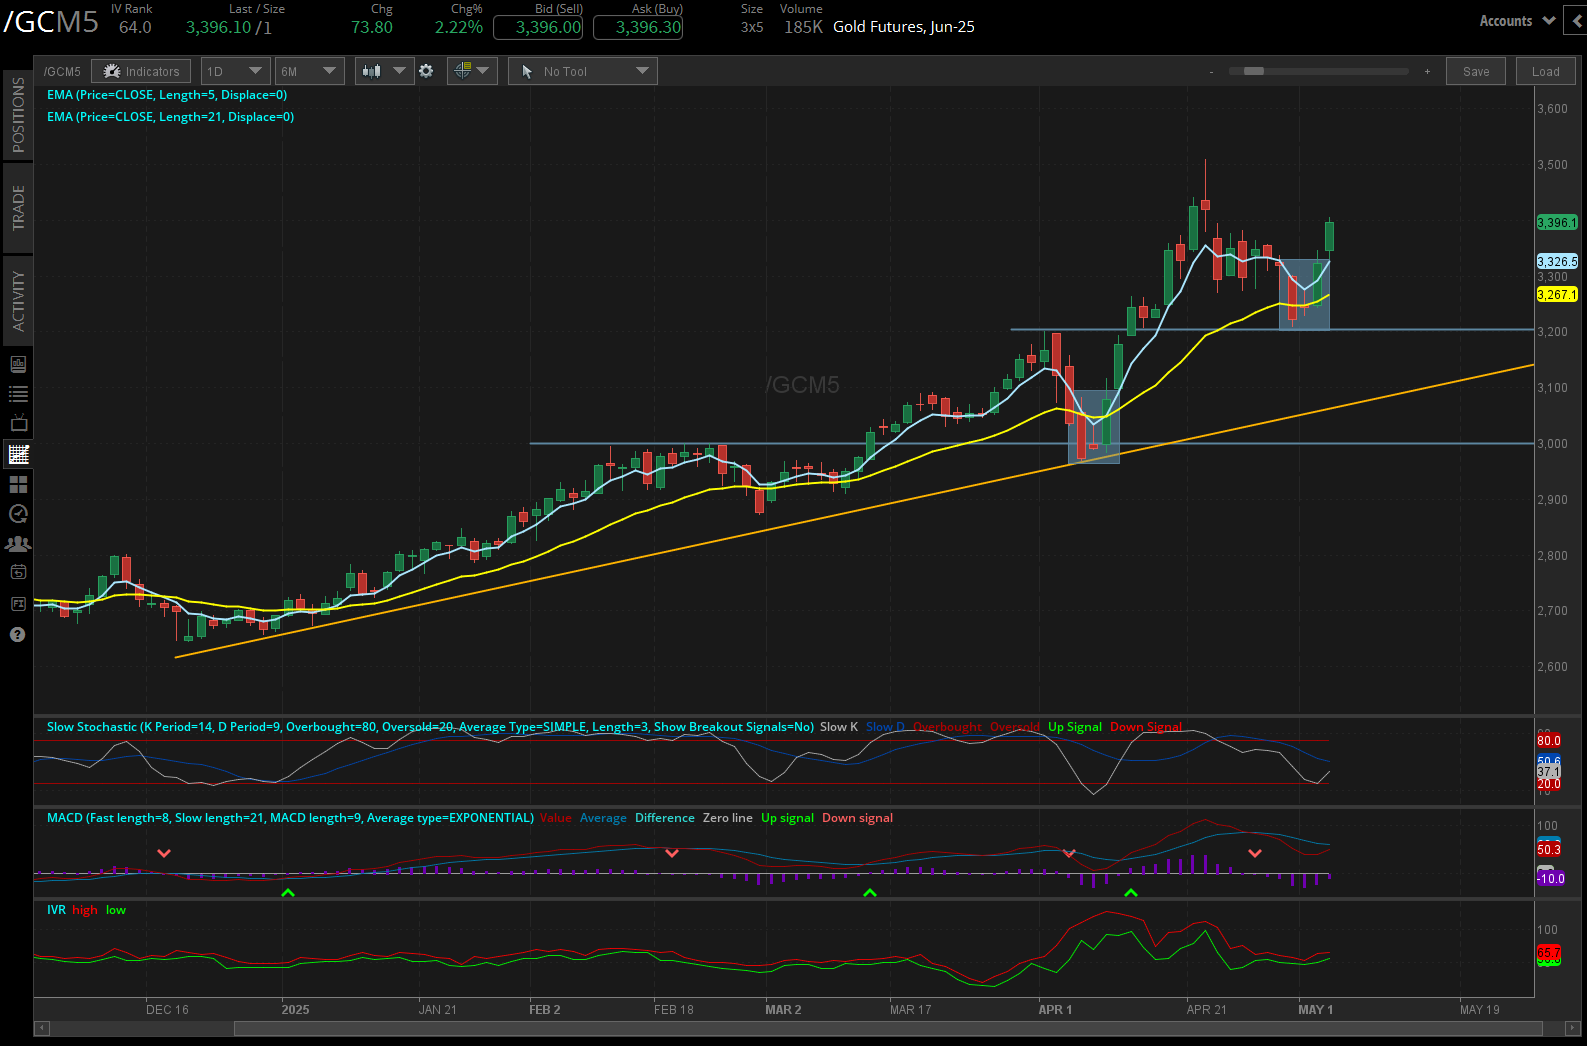Image resolution: width=1587 pixels, height=1046 pixels.
Task: Click the EMA Length=5 study label
Action: (x=167, y=95)
